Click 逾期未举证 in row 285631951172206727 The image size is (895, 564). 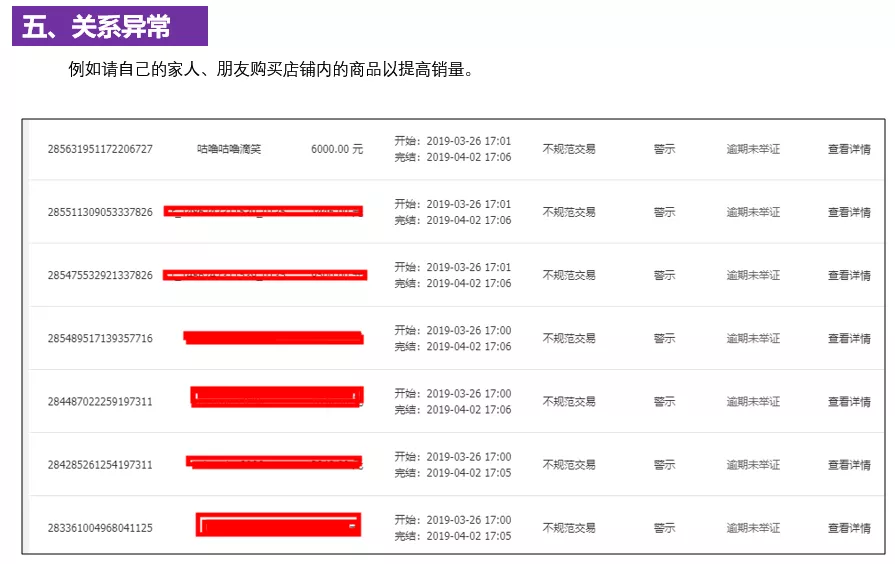tap(753, 149)
